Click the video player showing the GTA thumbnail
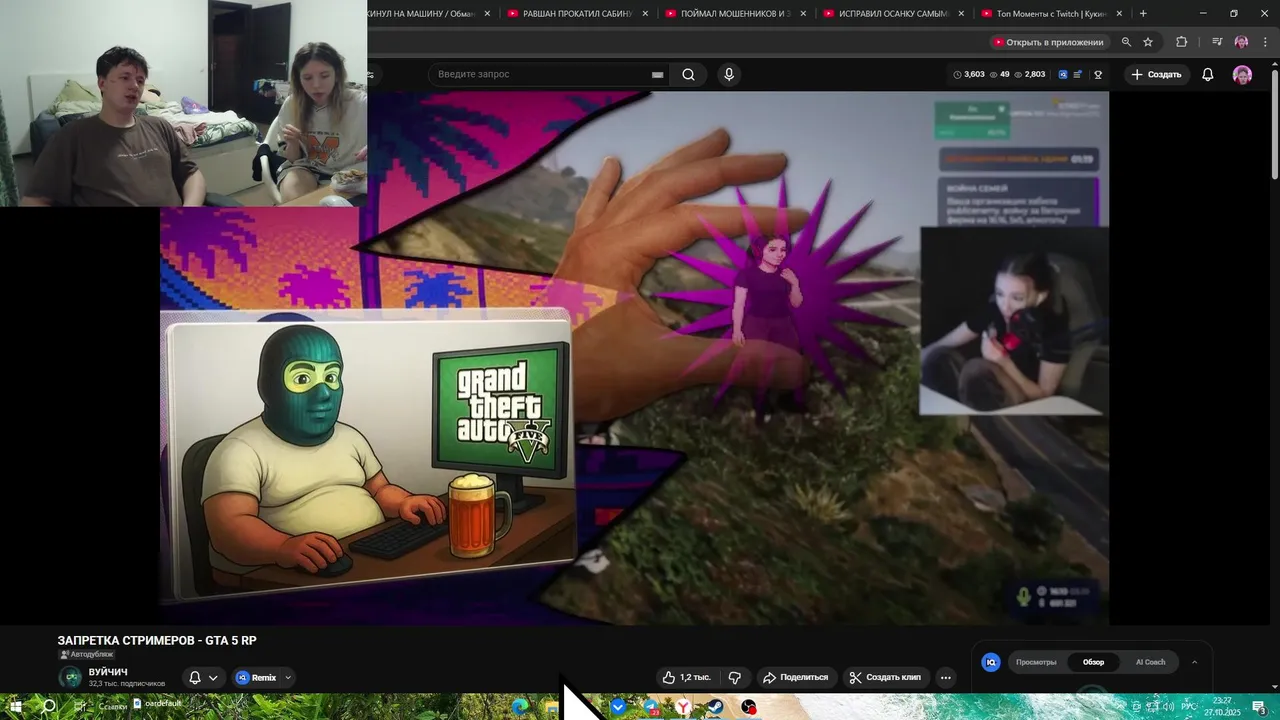Viewport: 1280px width, 720px height. tap(634, 358)
